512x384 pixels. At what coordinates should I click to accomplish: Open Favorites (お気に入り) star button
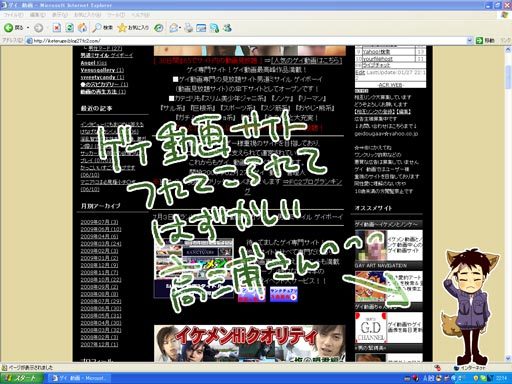tap(133, 28)
